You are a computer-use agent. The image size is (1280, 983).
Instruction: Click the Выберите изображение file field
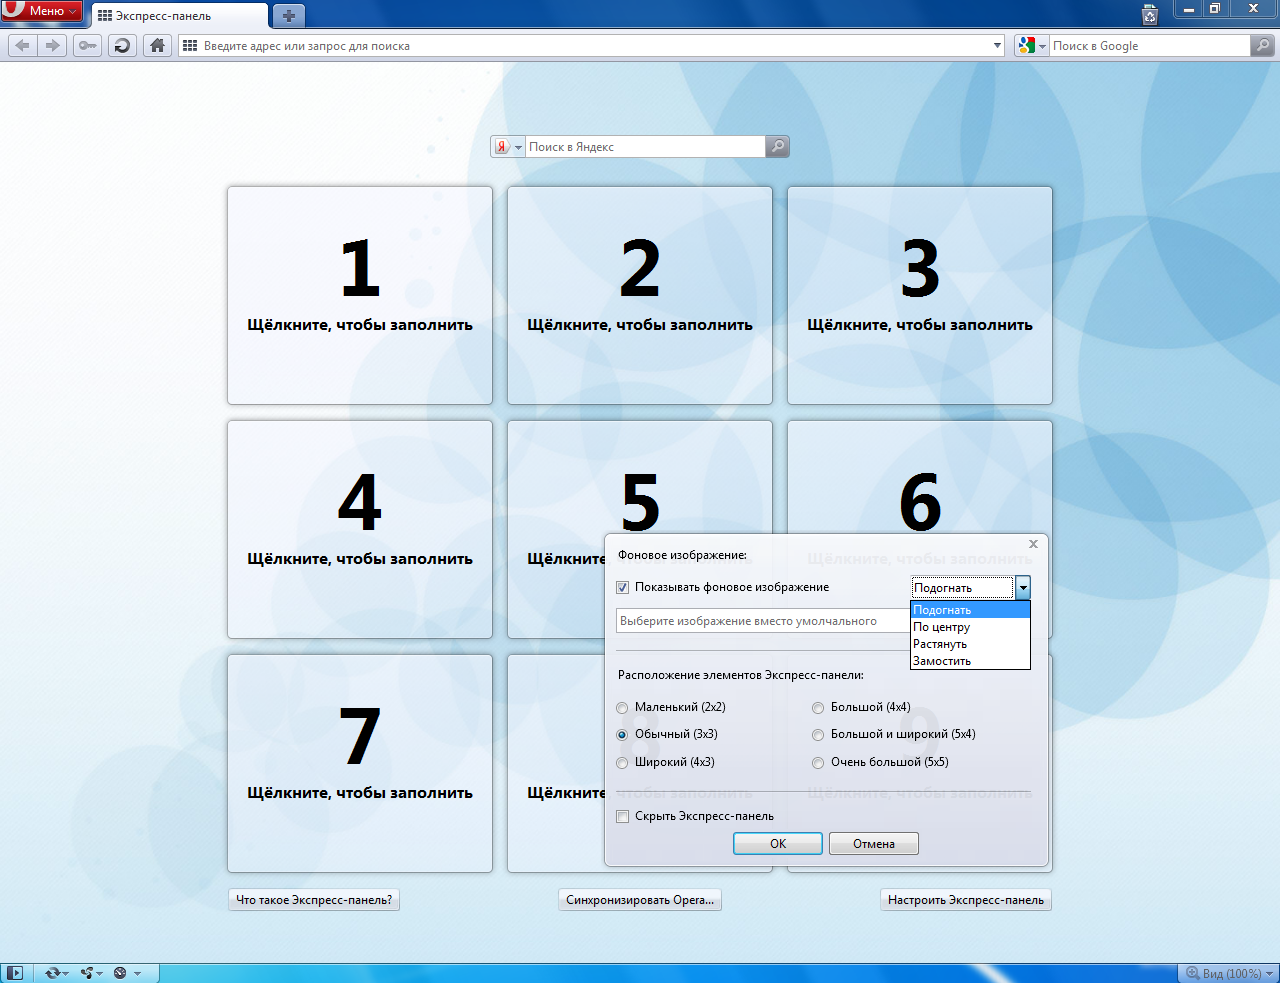[763, 621]
